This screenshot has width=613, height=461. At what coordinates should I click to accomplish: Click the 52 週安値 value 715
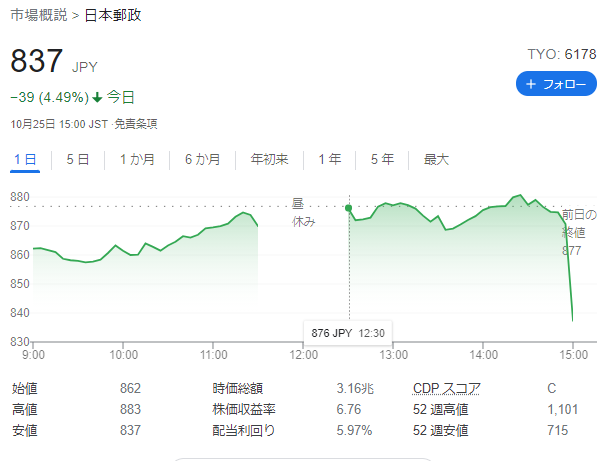[557, 431]
